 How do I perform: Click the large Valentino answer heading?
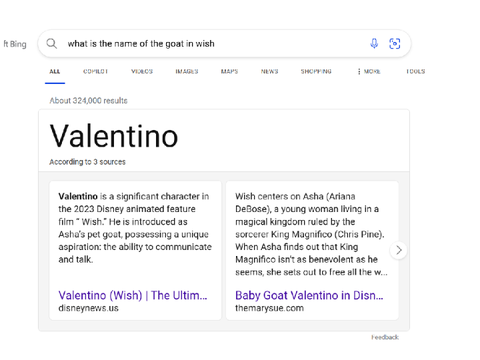(x=114, y=136)
